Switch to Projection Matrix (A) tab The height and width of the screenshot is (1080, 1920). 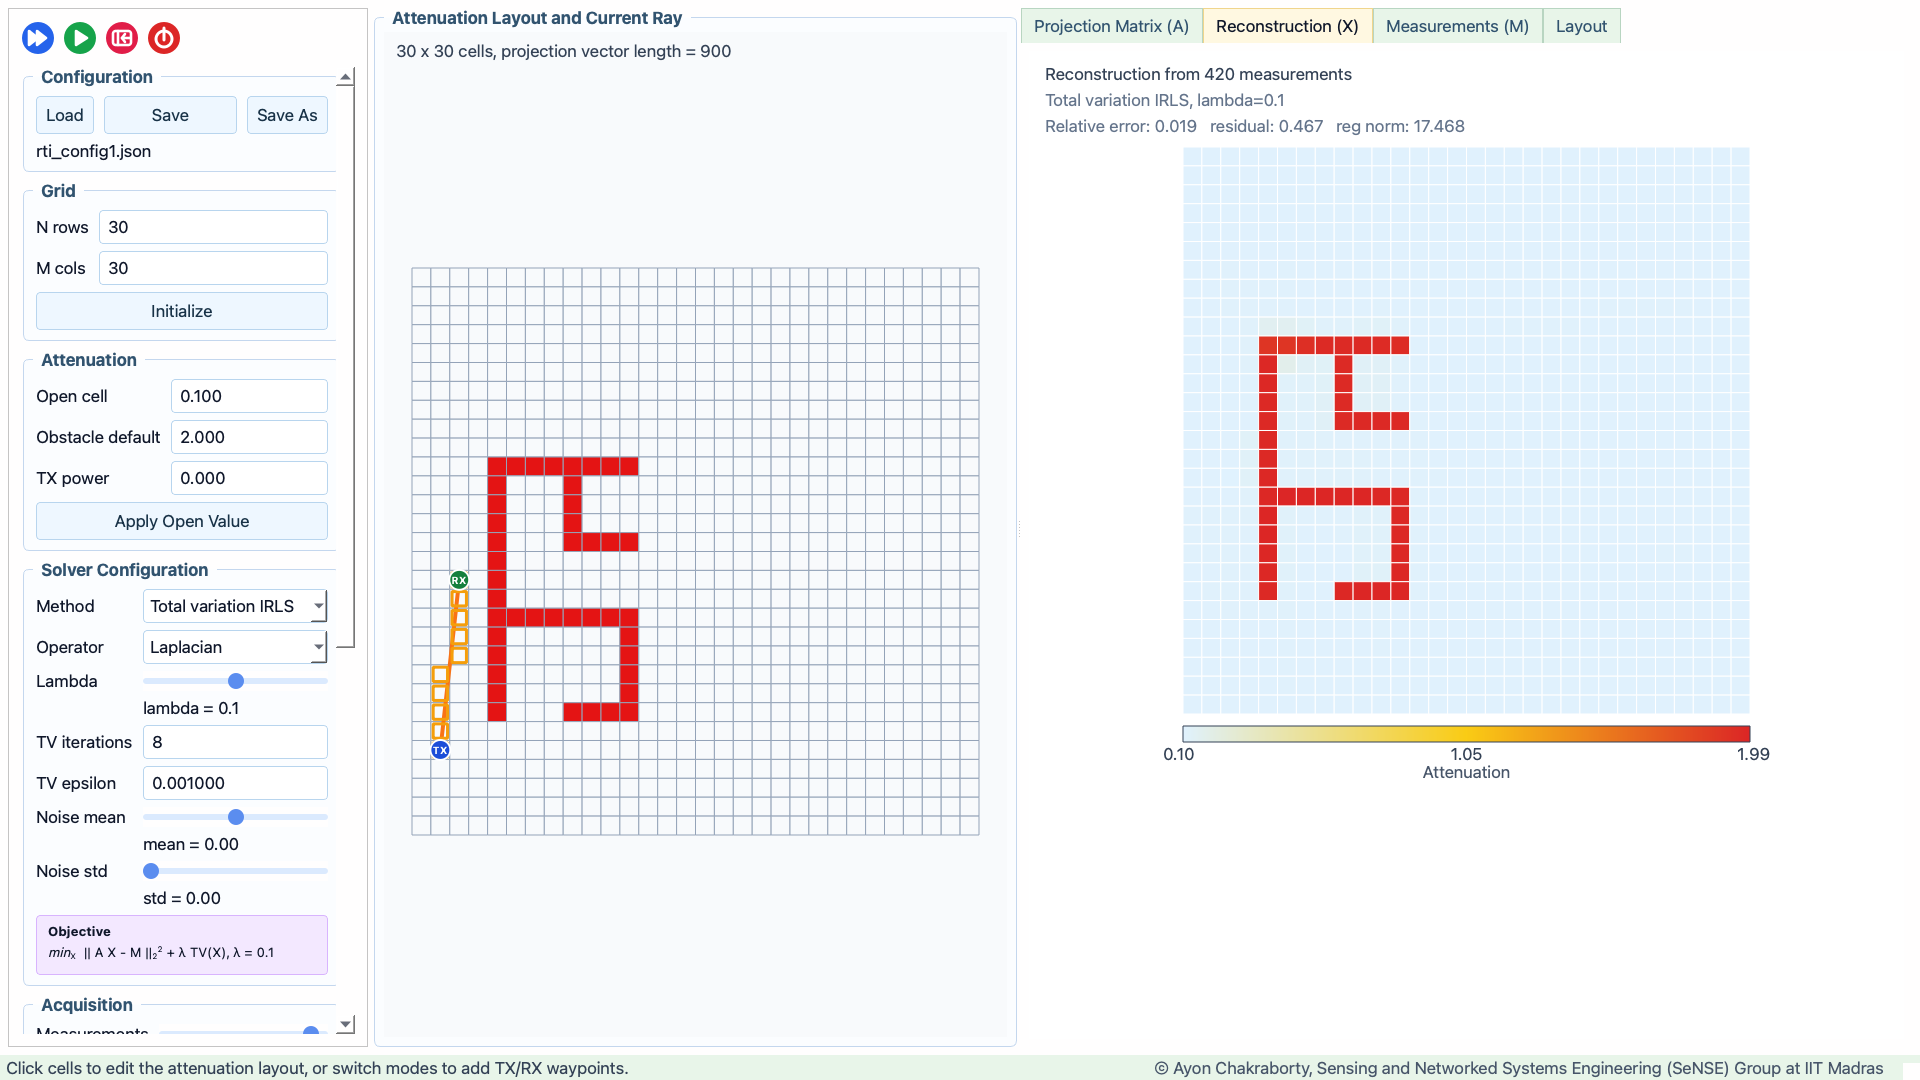tap(1111, 26)
